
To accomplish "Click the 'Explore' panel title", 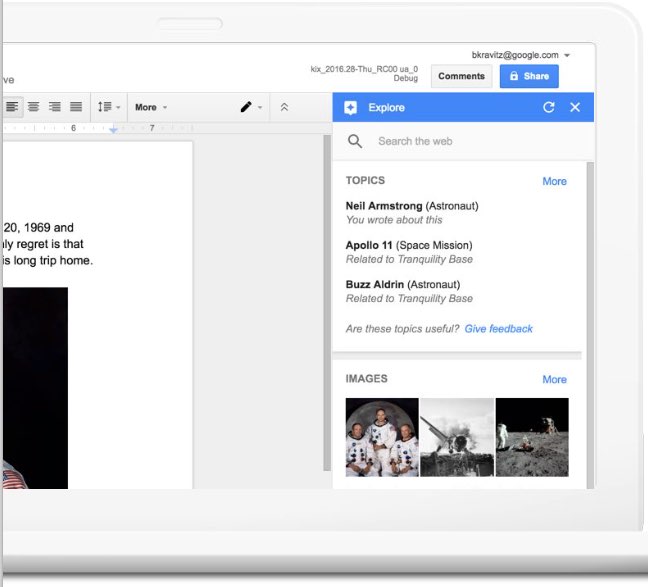I will click(386, 108).
